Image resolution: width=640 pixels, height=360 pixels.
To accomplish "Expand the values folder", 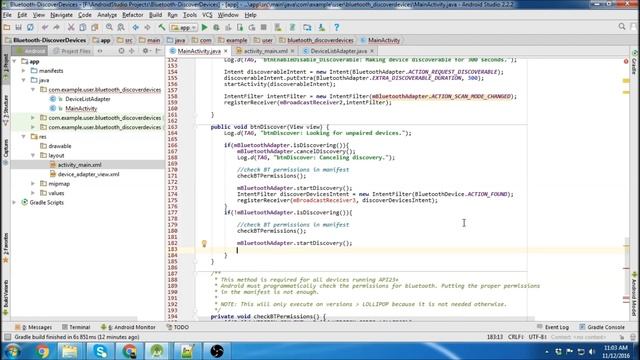I will [33, 193].
